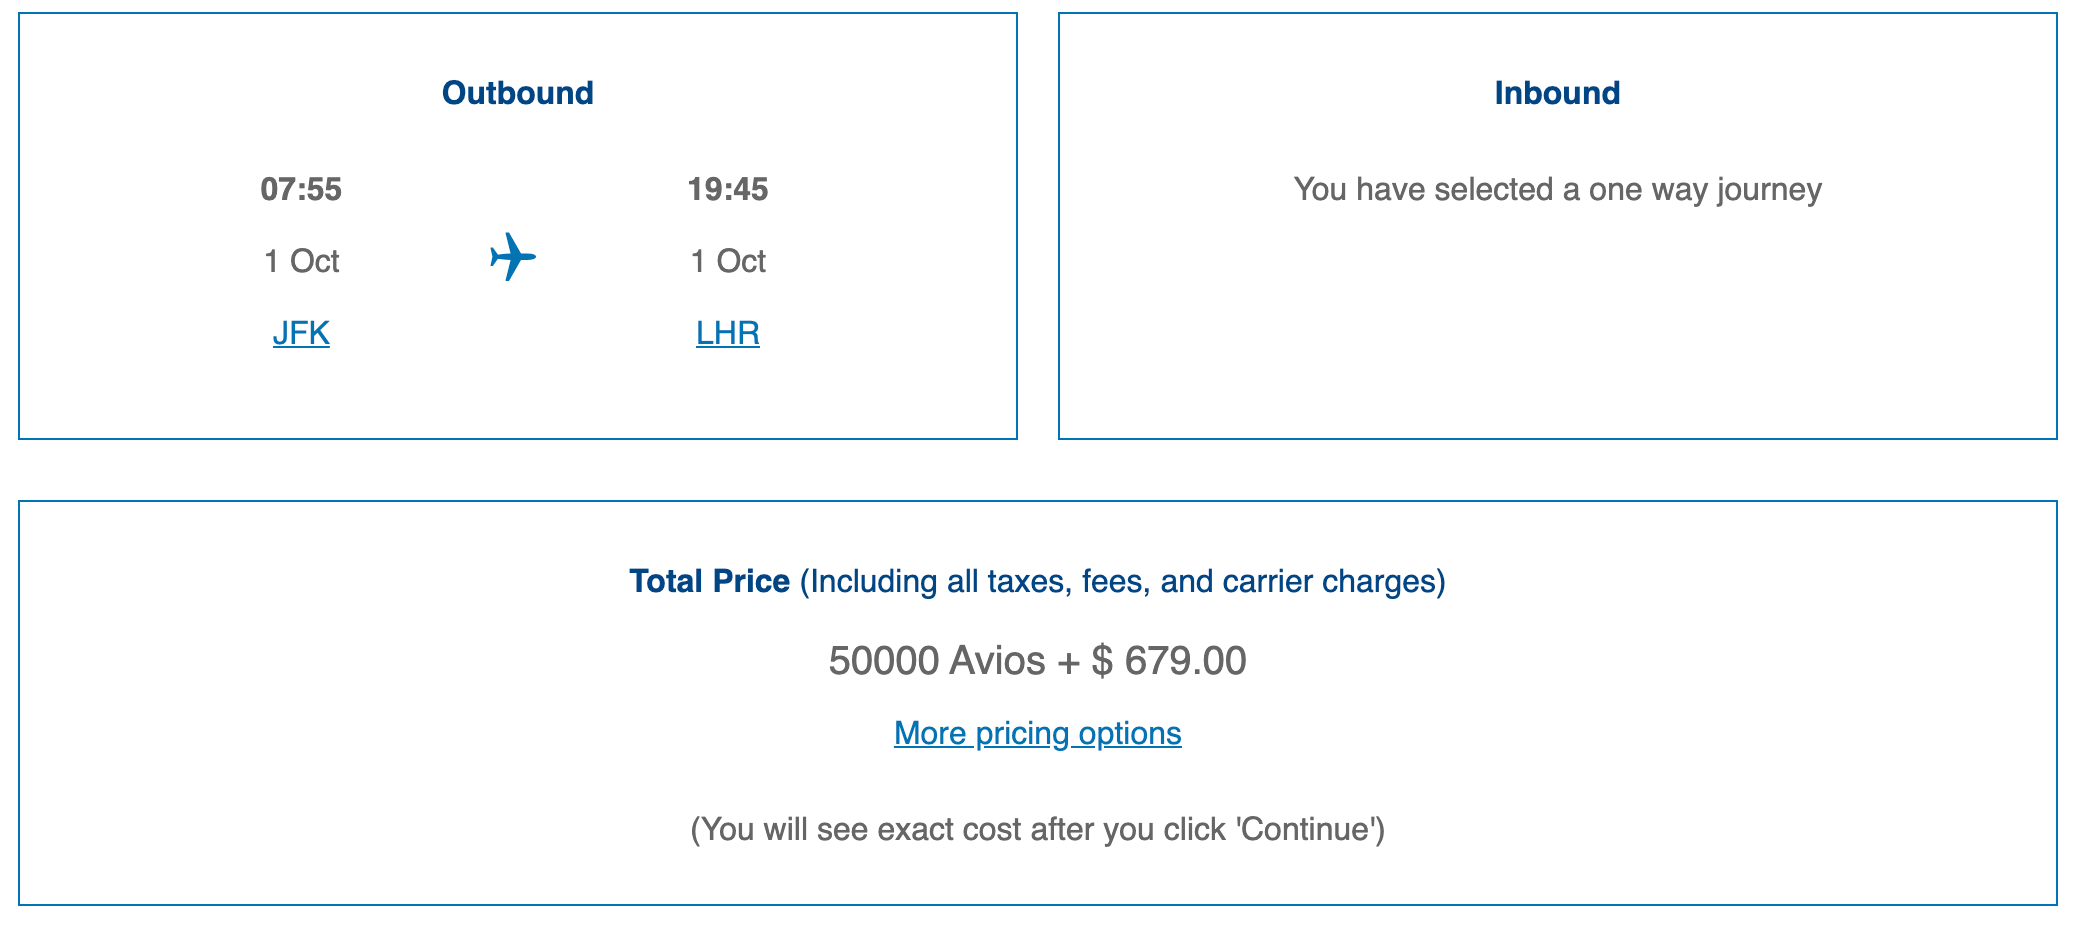
Task: Click the one way journey message
Action: click(1557, 189)
